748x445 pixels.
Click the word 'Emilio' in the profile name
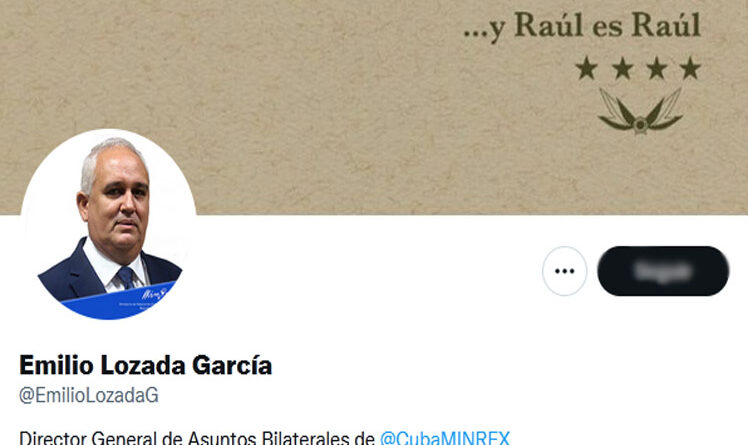pos(56,365)
